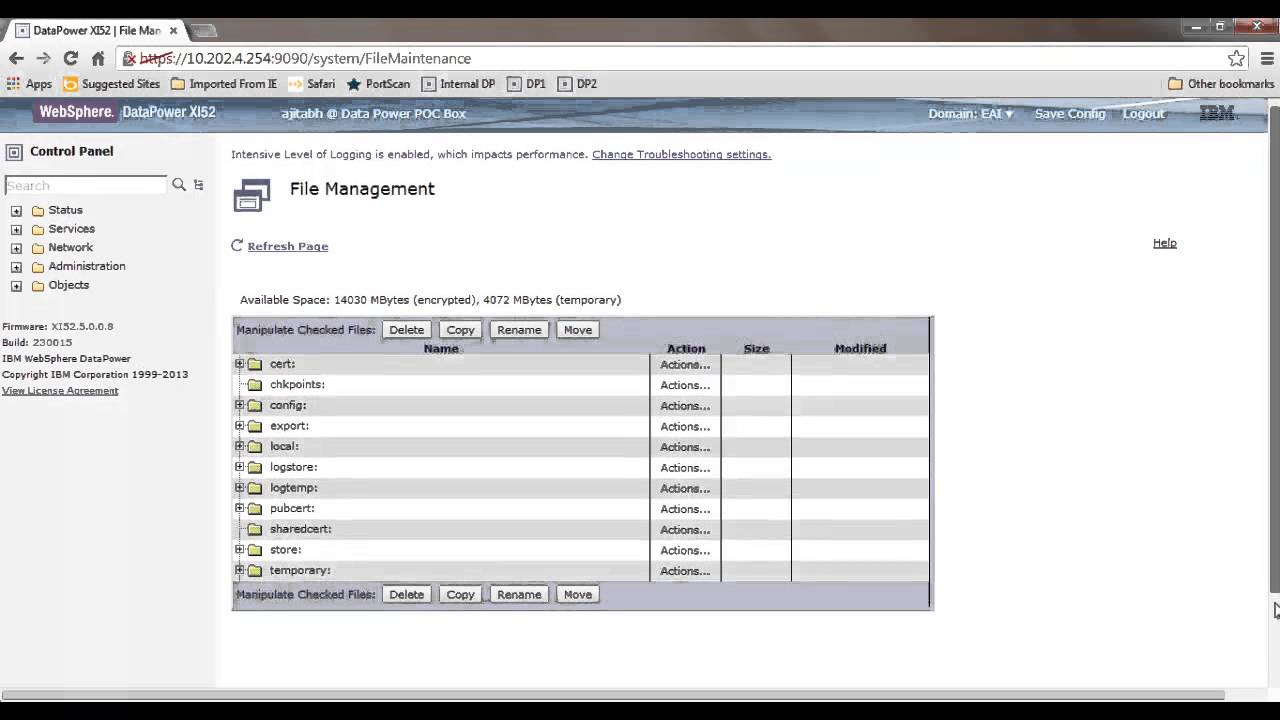Image resolution: width=1280 pixels, height=720 pixels.
Task: Click the pubcert: folder icon
Action: point(255,508)
